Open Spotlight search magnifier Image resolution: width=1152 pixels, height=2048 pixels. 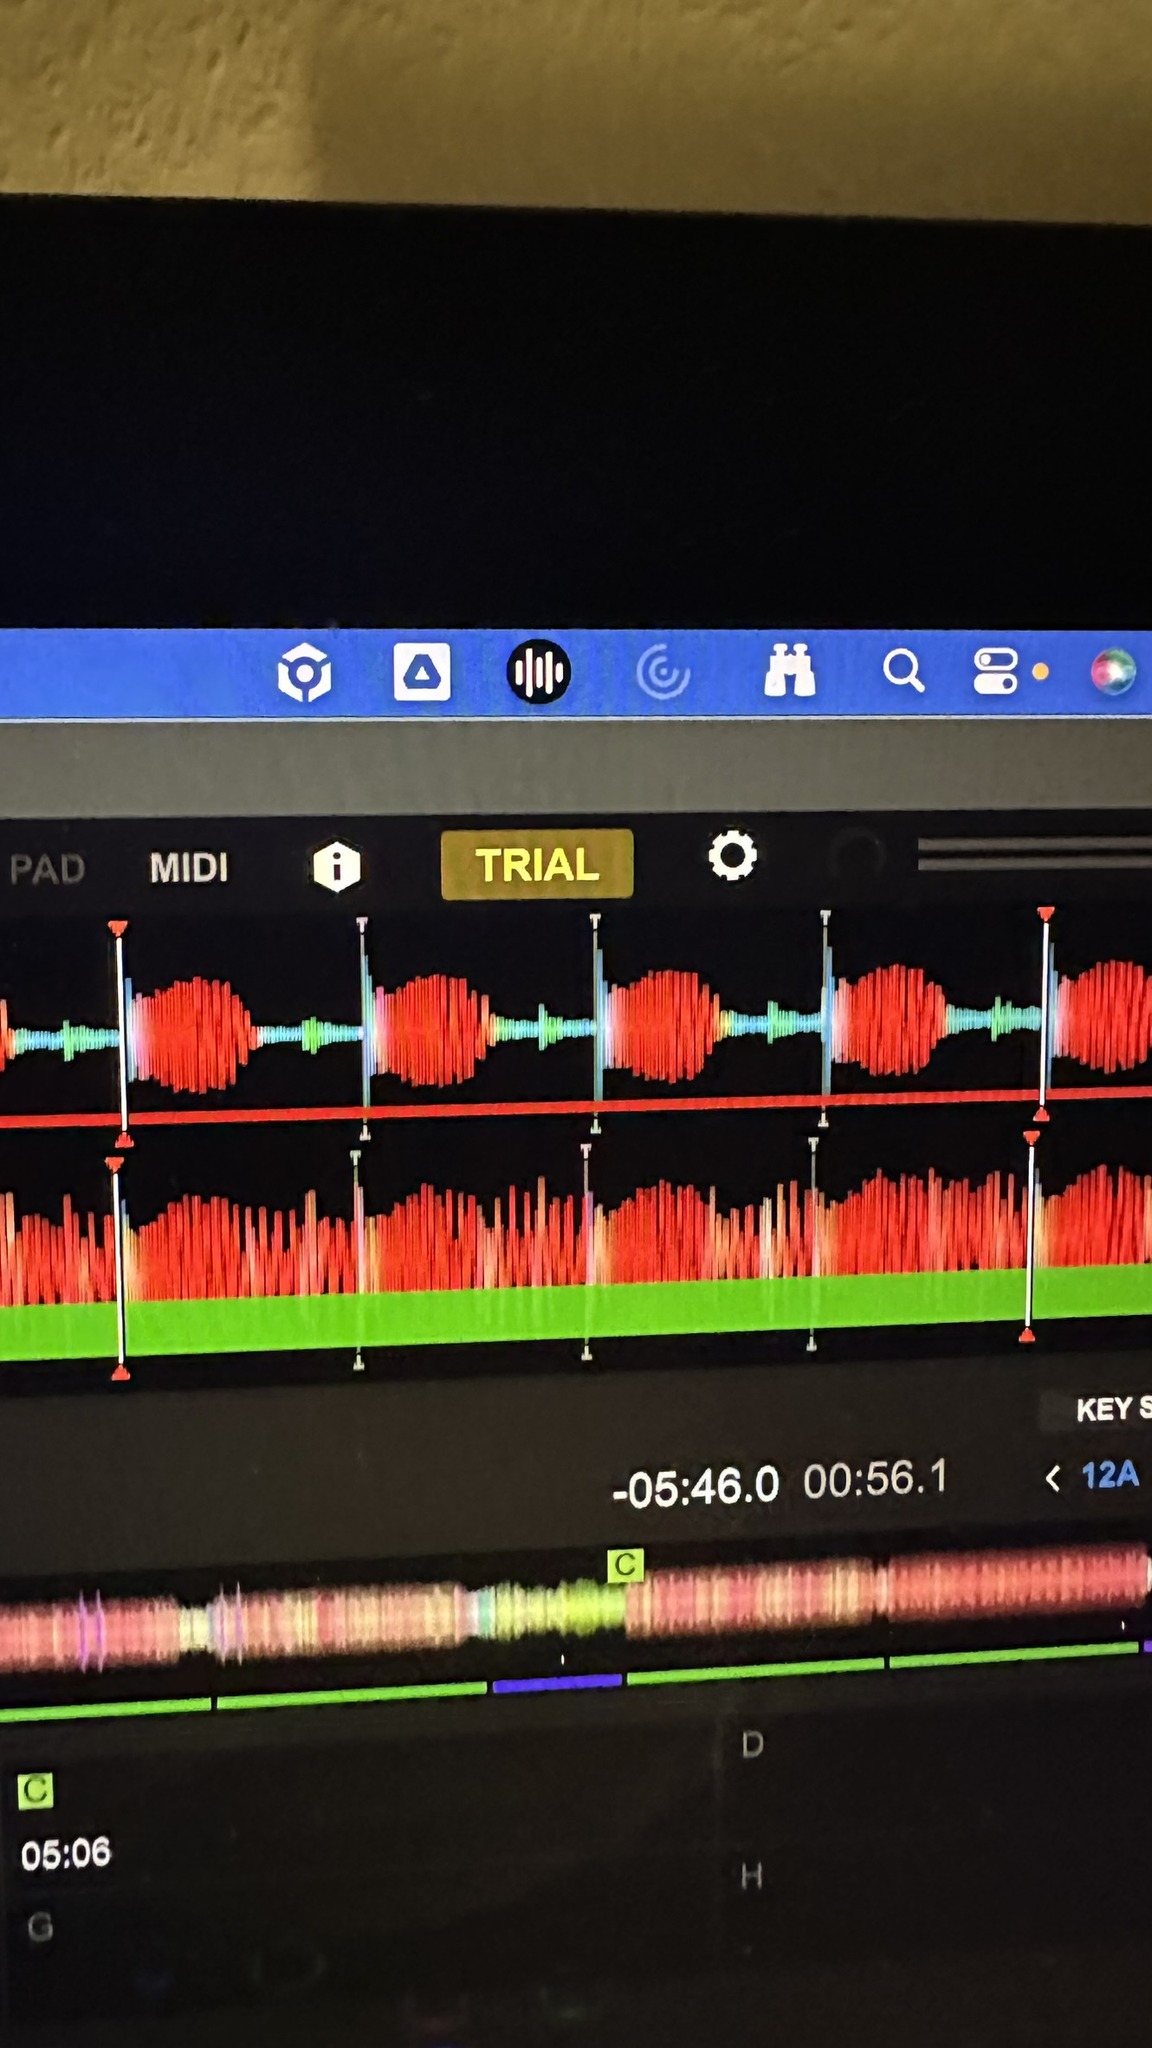903,671
